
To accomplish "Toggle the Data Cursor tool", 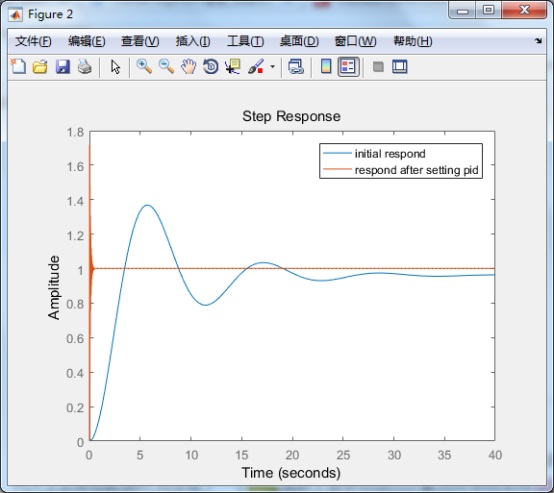I will coord(233,66).
